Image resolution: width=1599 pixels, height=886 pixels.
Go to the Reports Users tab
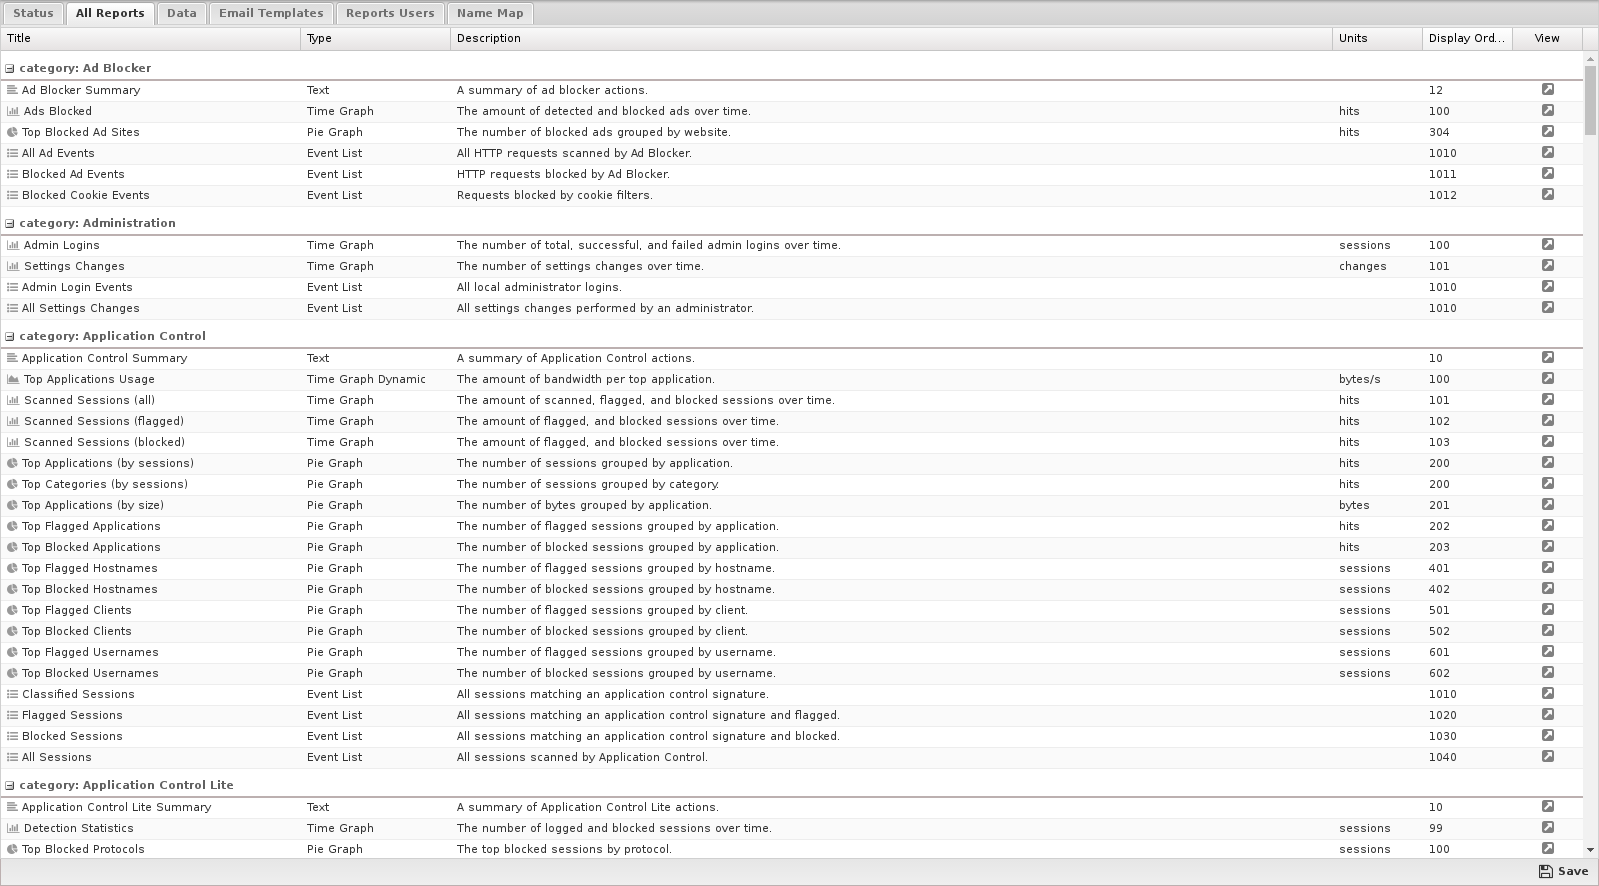390,13
